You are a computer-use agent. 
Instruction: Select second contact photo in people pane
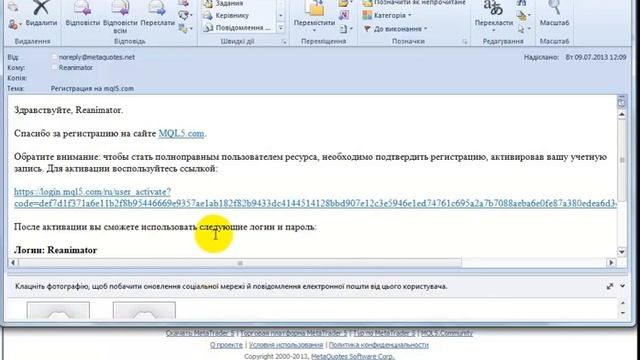(144, 310)
